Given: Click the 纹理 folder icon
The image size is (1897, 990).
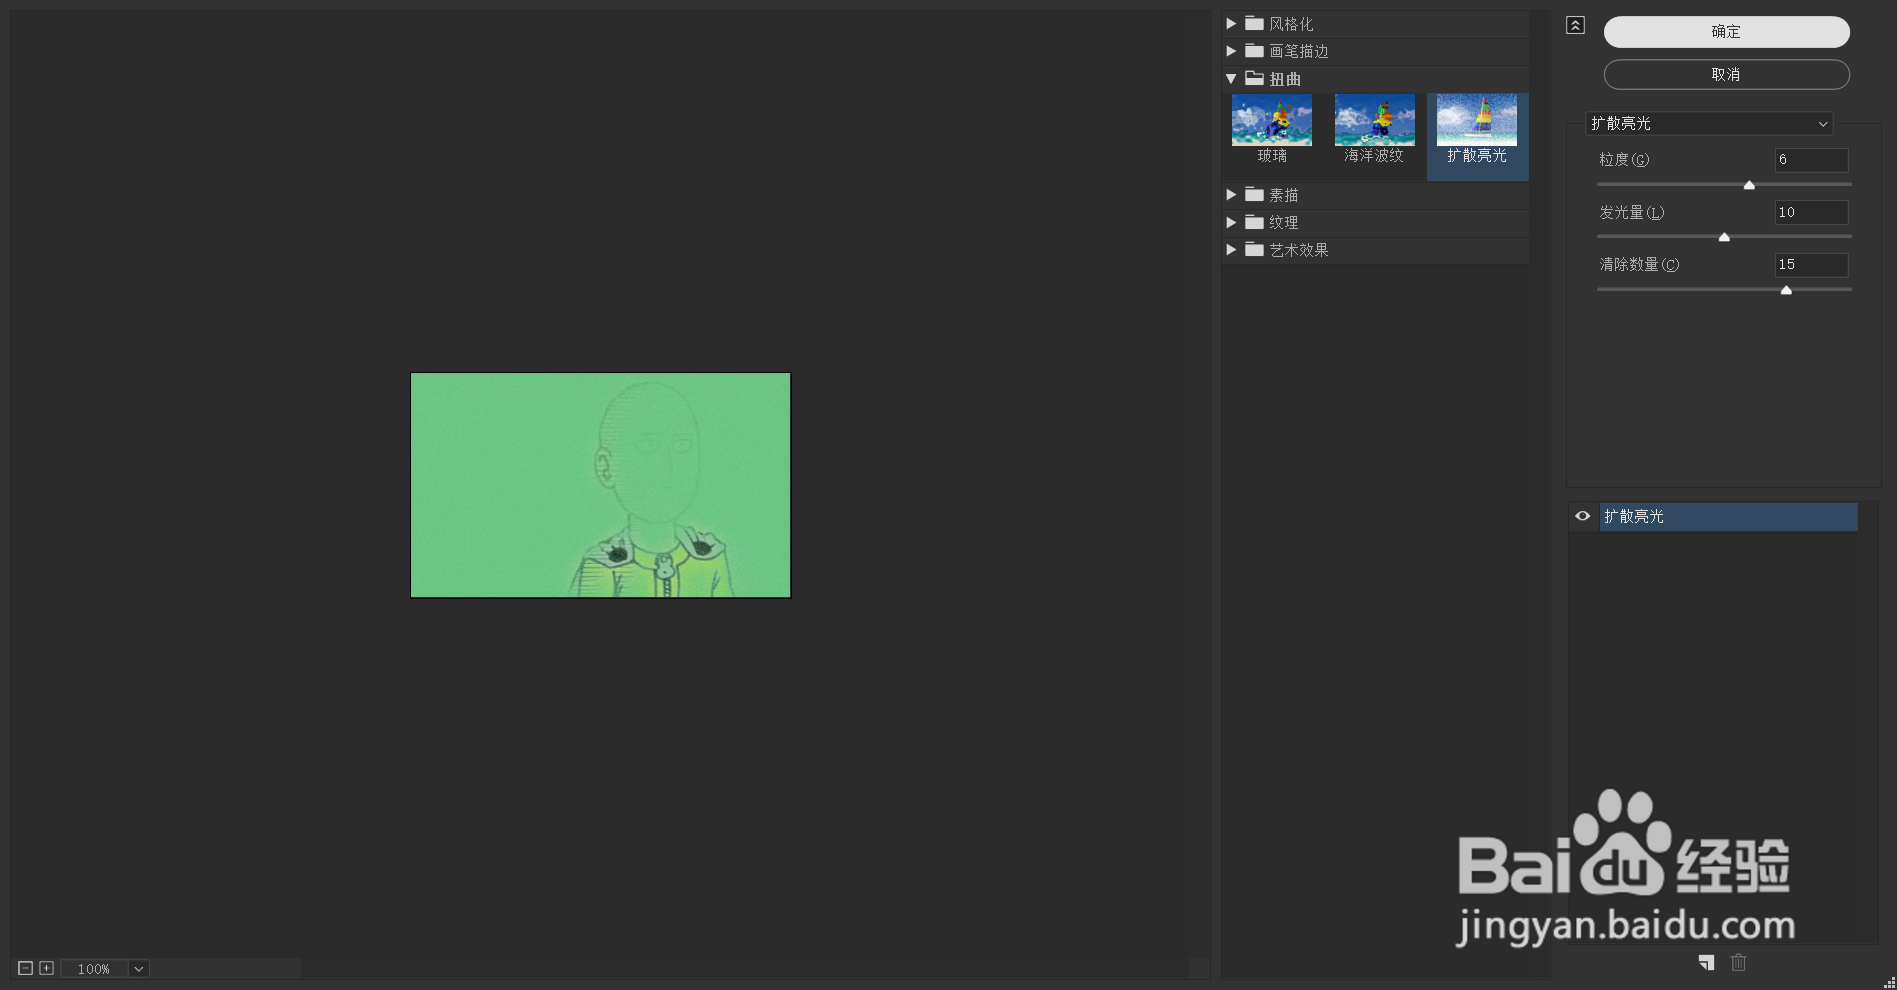Looking at the screenshot, I should pyautogui.click(x=1255, y=222).
